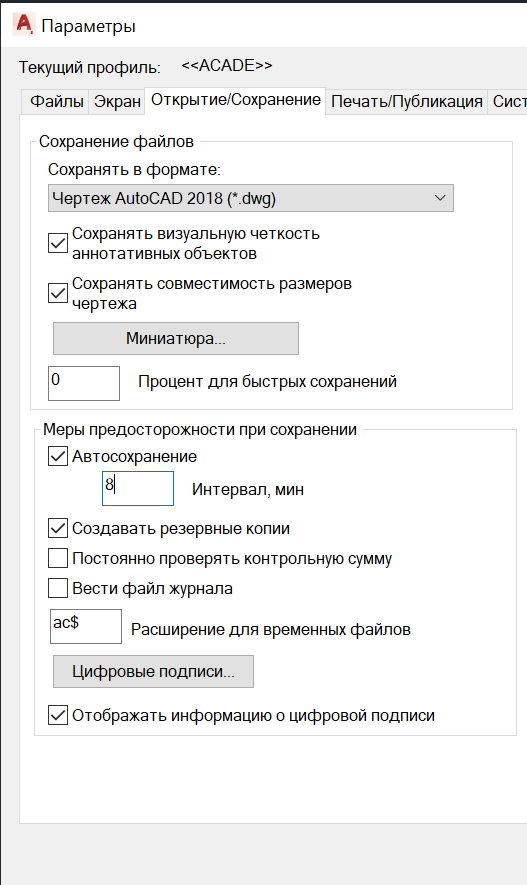The height and width of the screenshot is (885, 527).
Task: Open the Экран tab
Action: tap(117, 102)
